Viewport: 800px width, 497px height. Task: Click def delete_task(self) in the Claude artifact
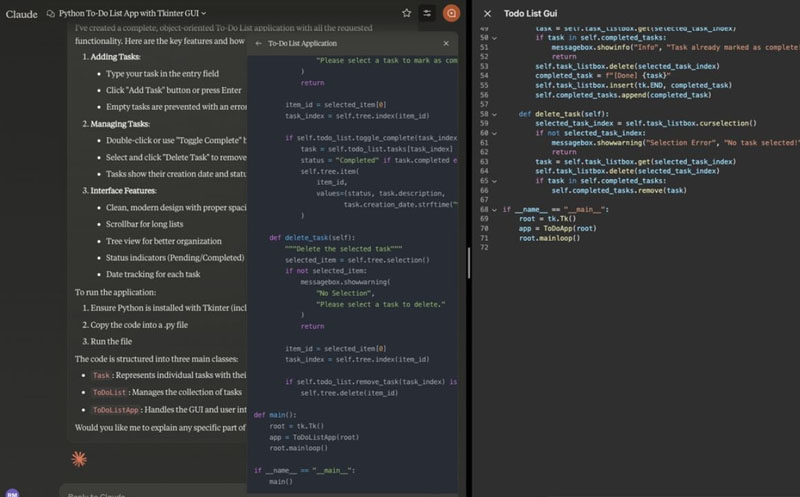click(312, 238)
